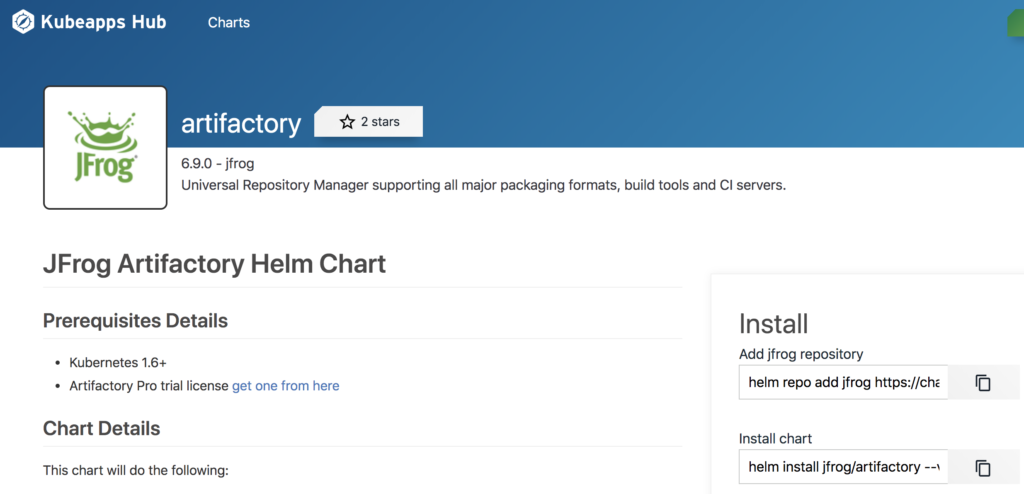Click 'This chart will do the following' text
Screen dimensions: 1024x494
click(136, 470)
